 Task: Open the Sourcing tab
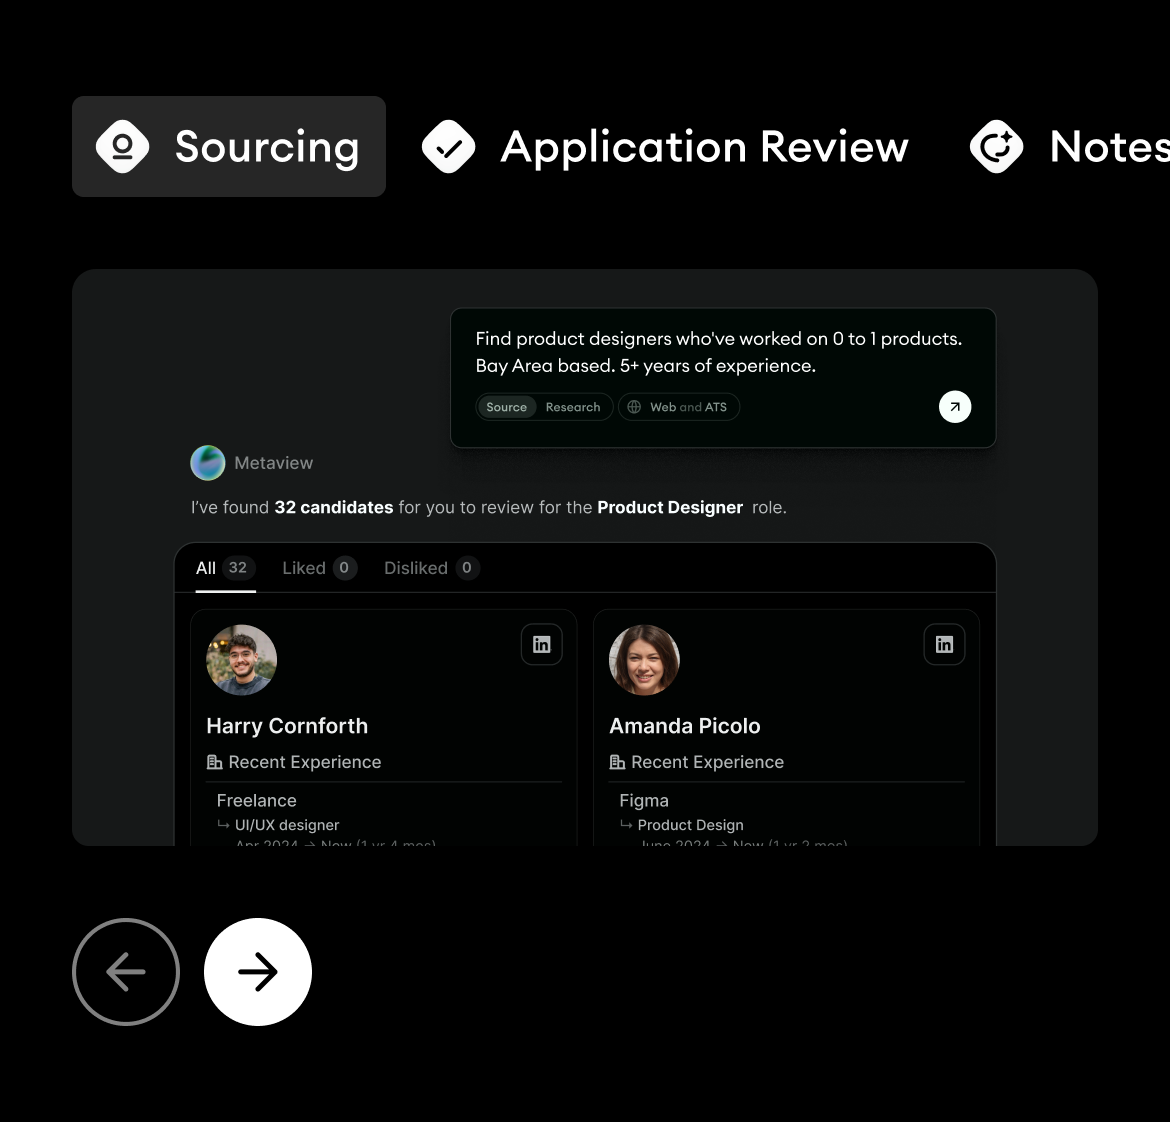click(x=228, y=146)
